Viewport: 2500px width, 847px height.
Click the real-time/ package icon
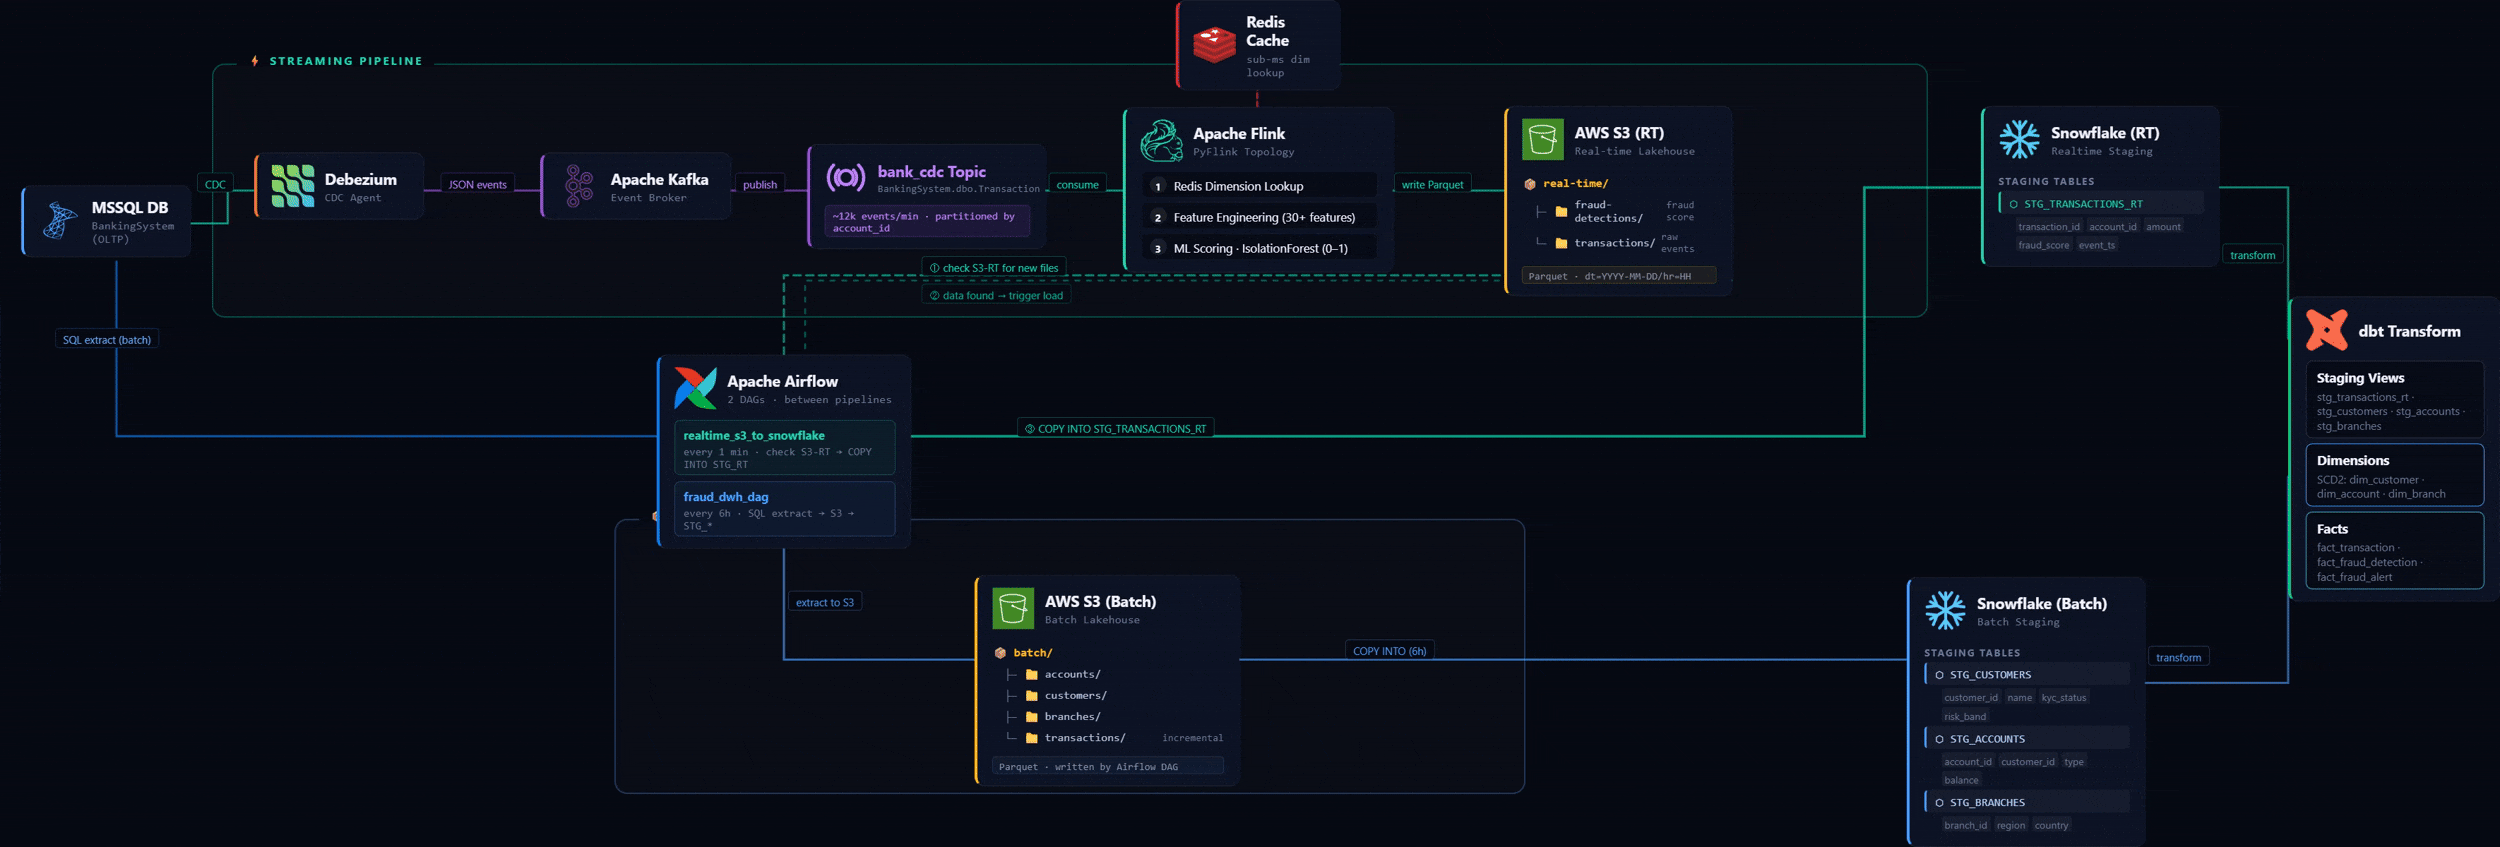coord(1530,184)
